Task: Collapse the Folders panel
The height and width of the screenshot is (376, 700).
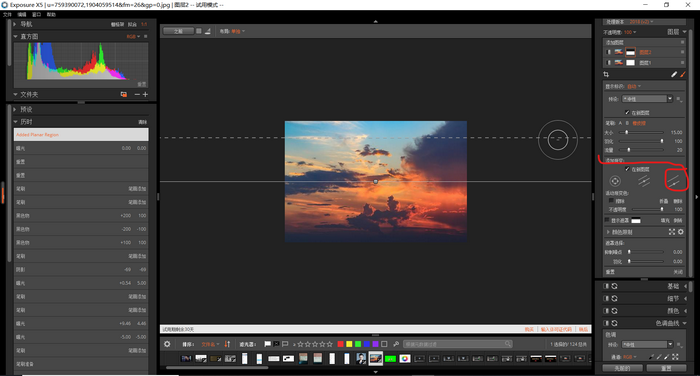Action: coord(15,94)
